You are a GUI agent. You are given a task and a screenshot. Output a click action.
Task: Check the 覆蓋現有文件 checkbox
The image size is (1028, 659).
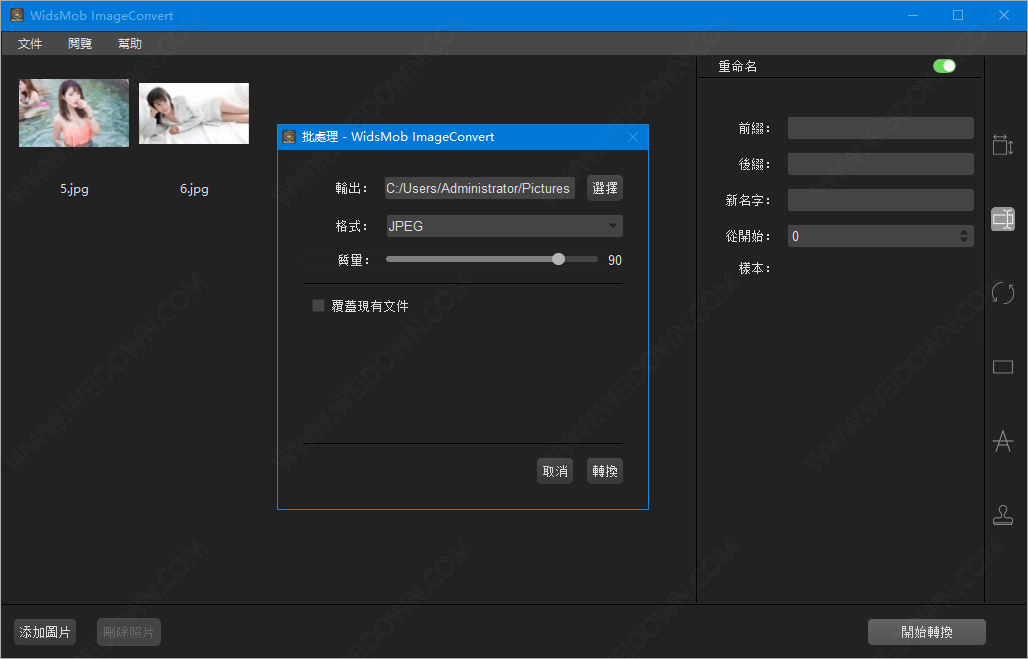pyautogui.click(x=318, y=306)
